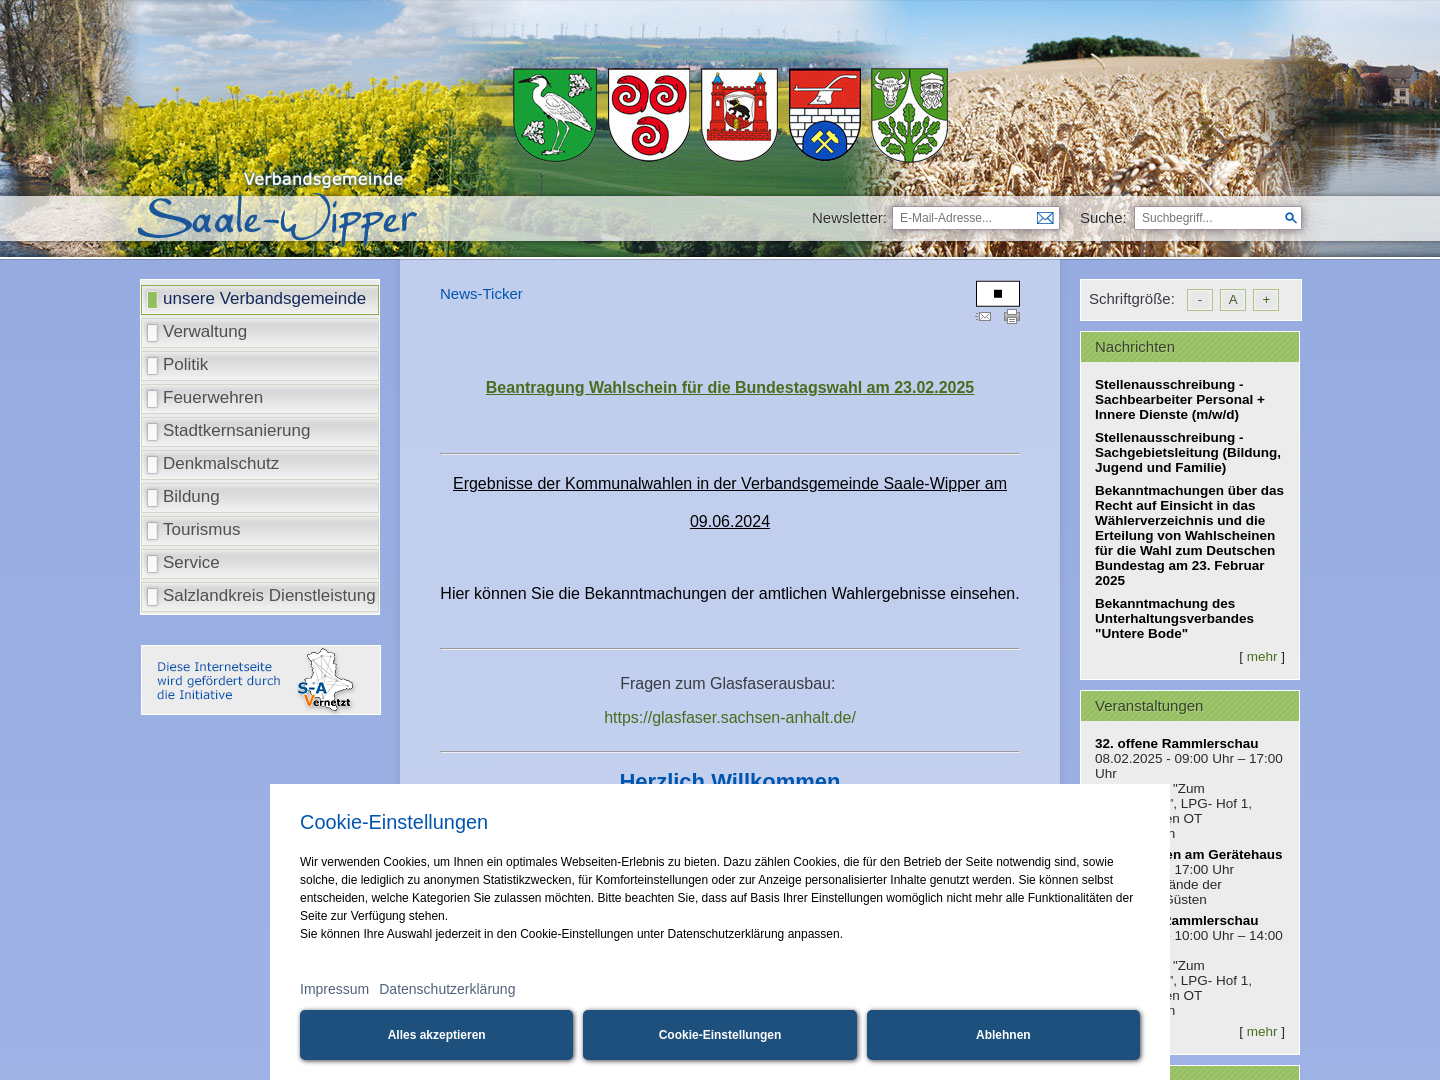Open Stellenausschreibung Sachgebietsleitung news

coord(1188,453)
